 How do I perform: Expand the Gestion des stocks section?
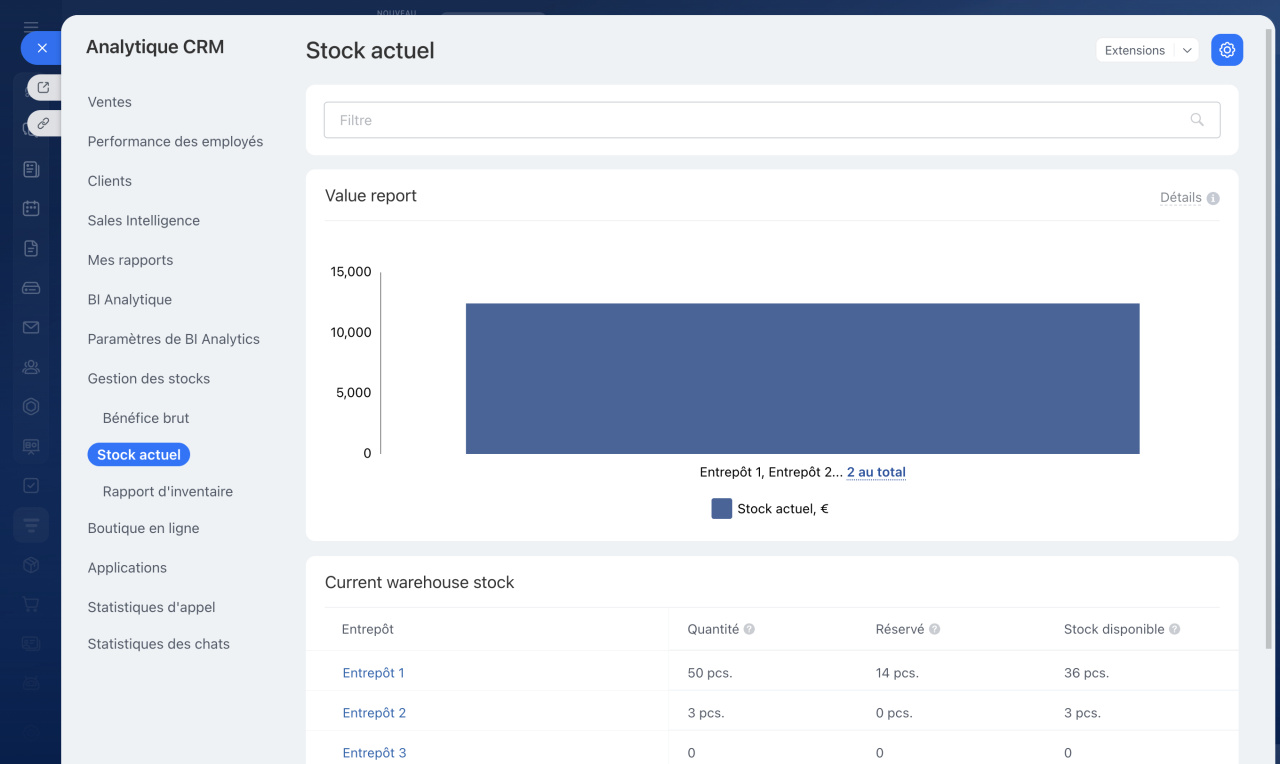[x=149, y=378]
